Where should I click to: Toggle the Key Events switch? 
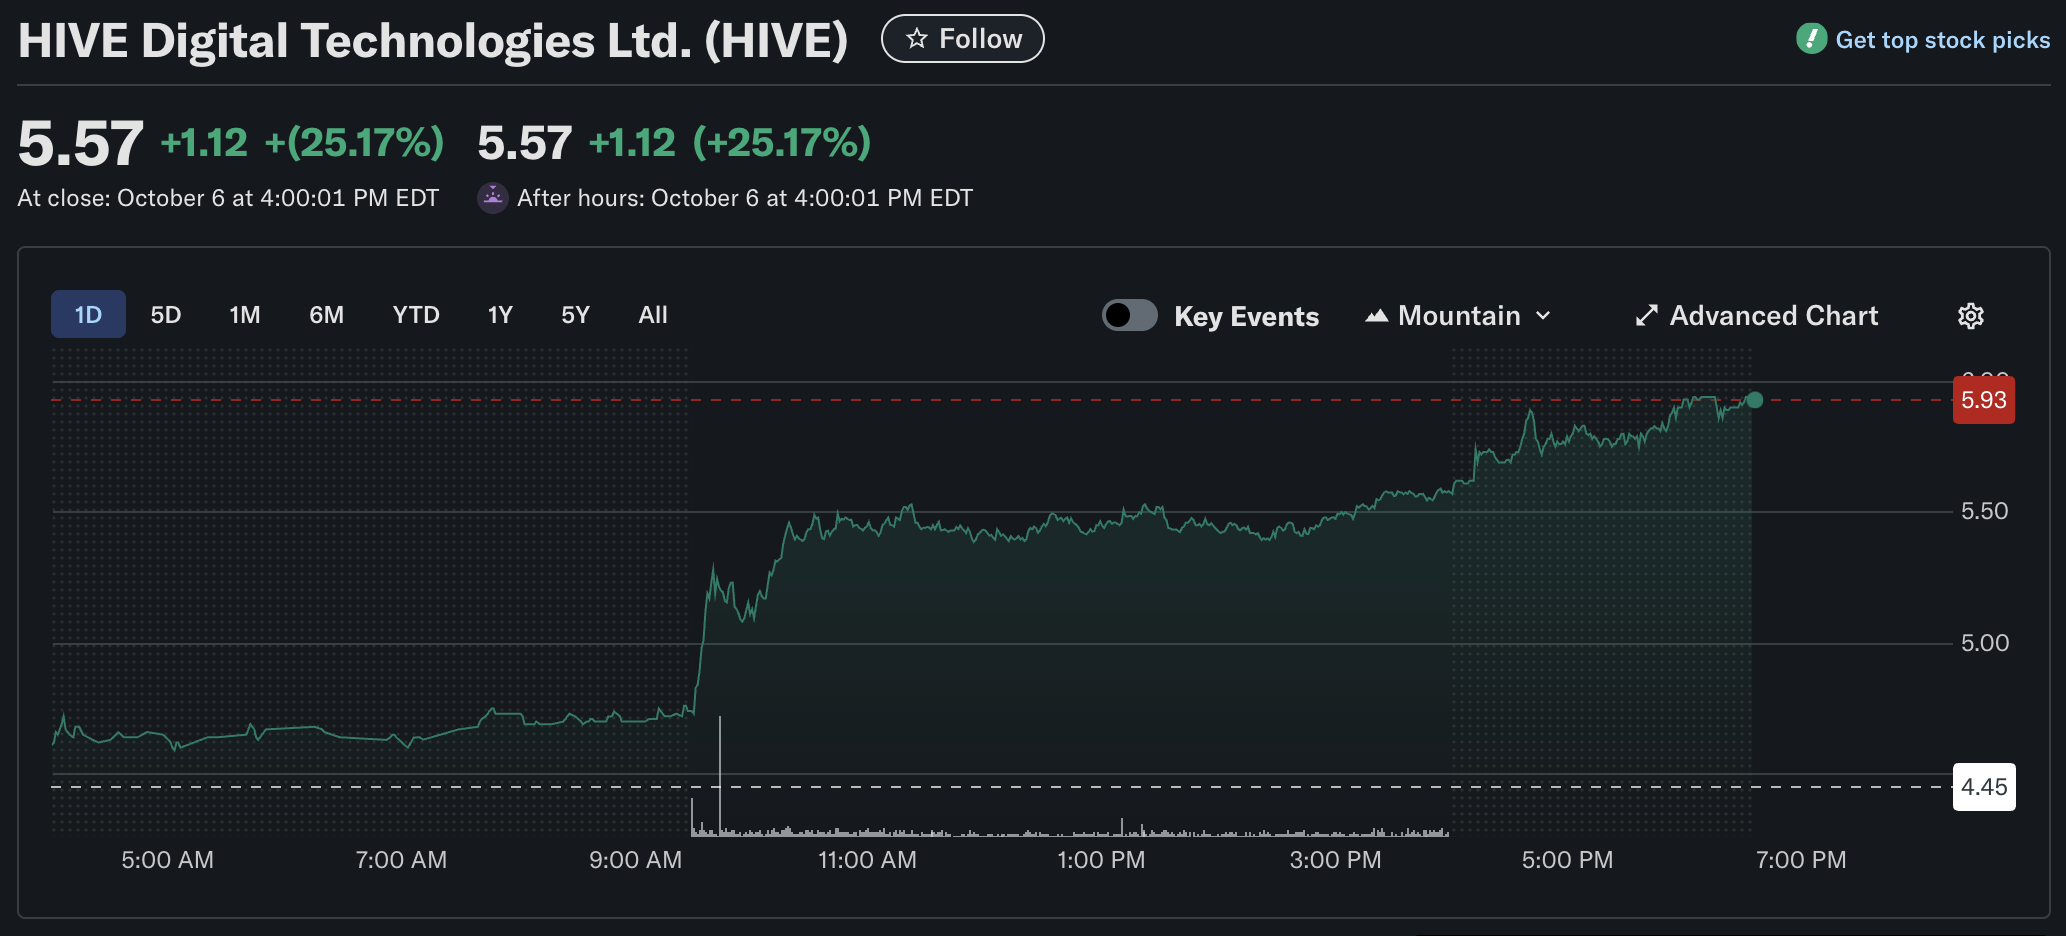(x=1129, y=315)
